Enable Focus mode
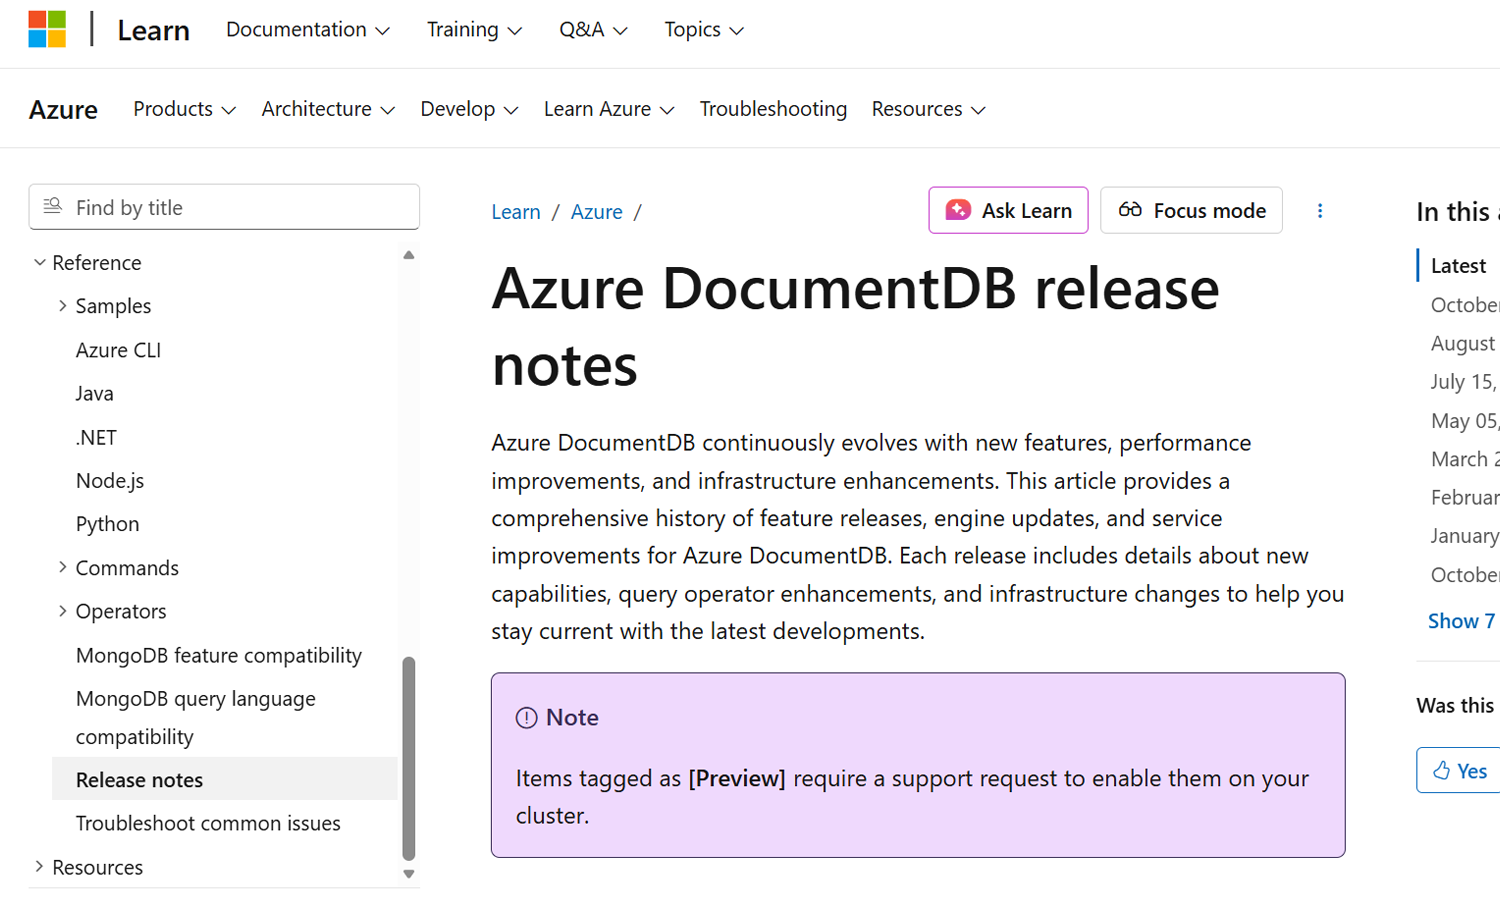 pos(1191,211)
